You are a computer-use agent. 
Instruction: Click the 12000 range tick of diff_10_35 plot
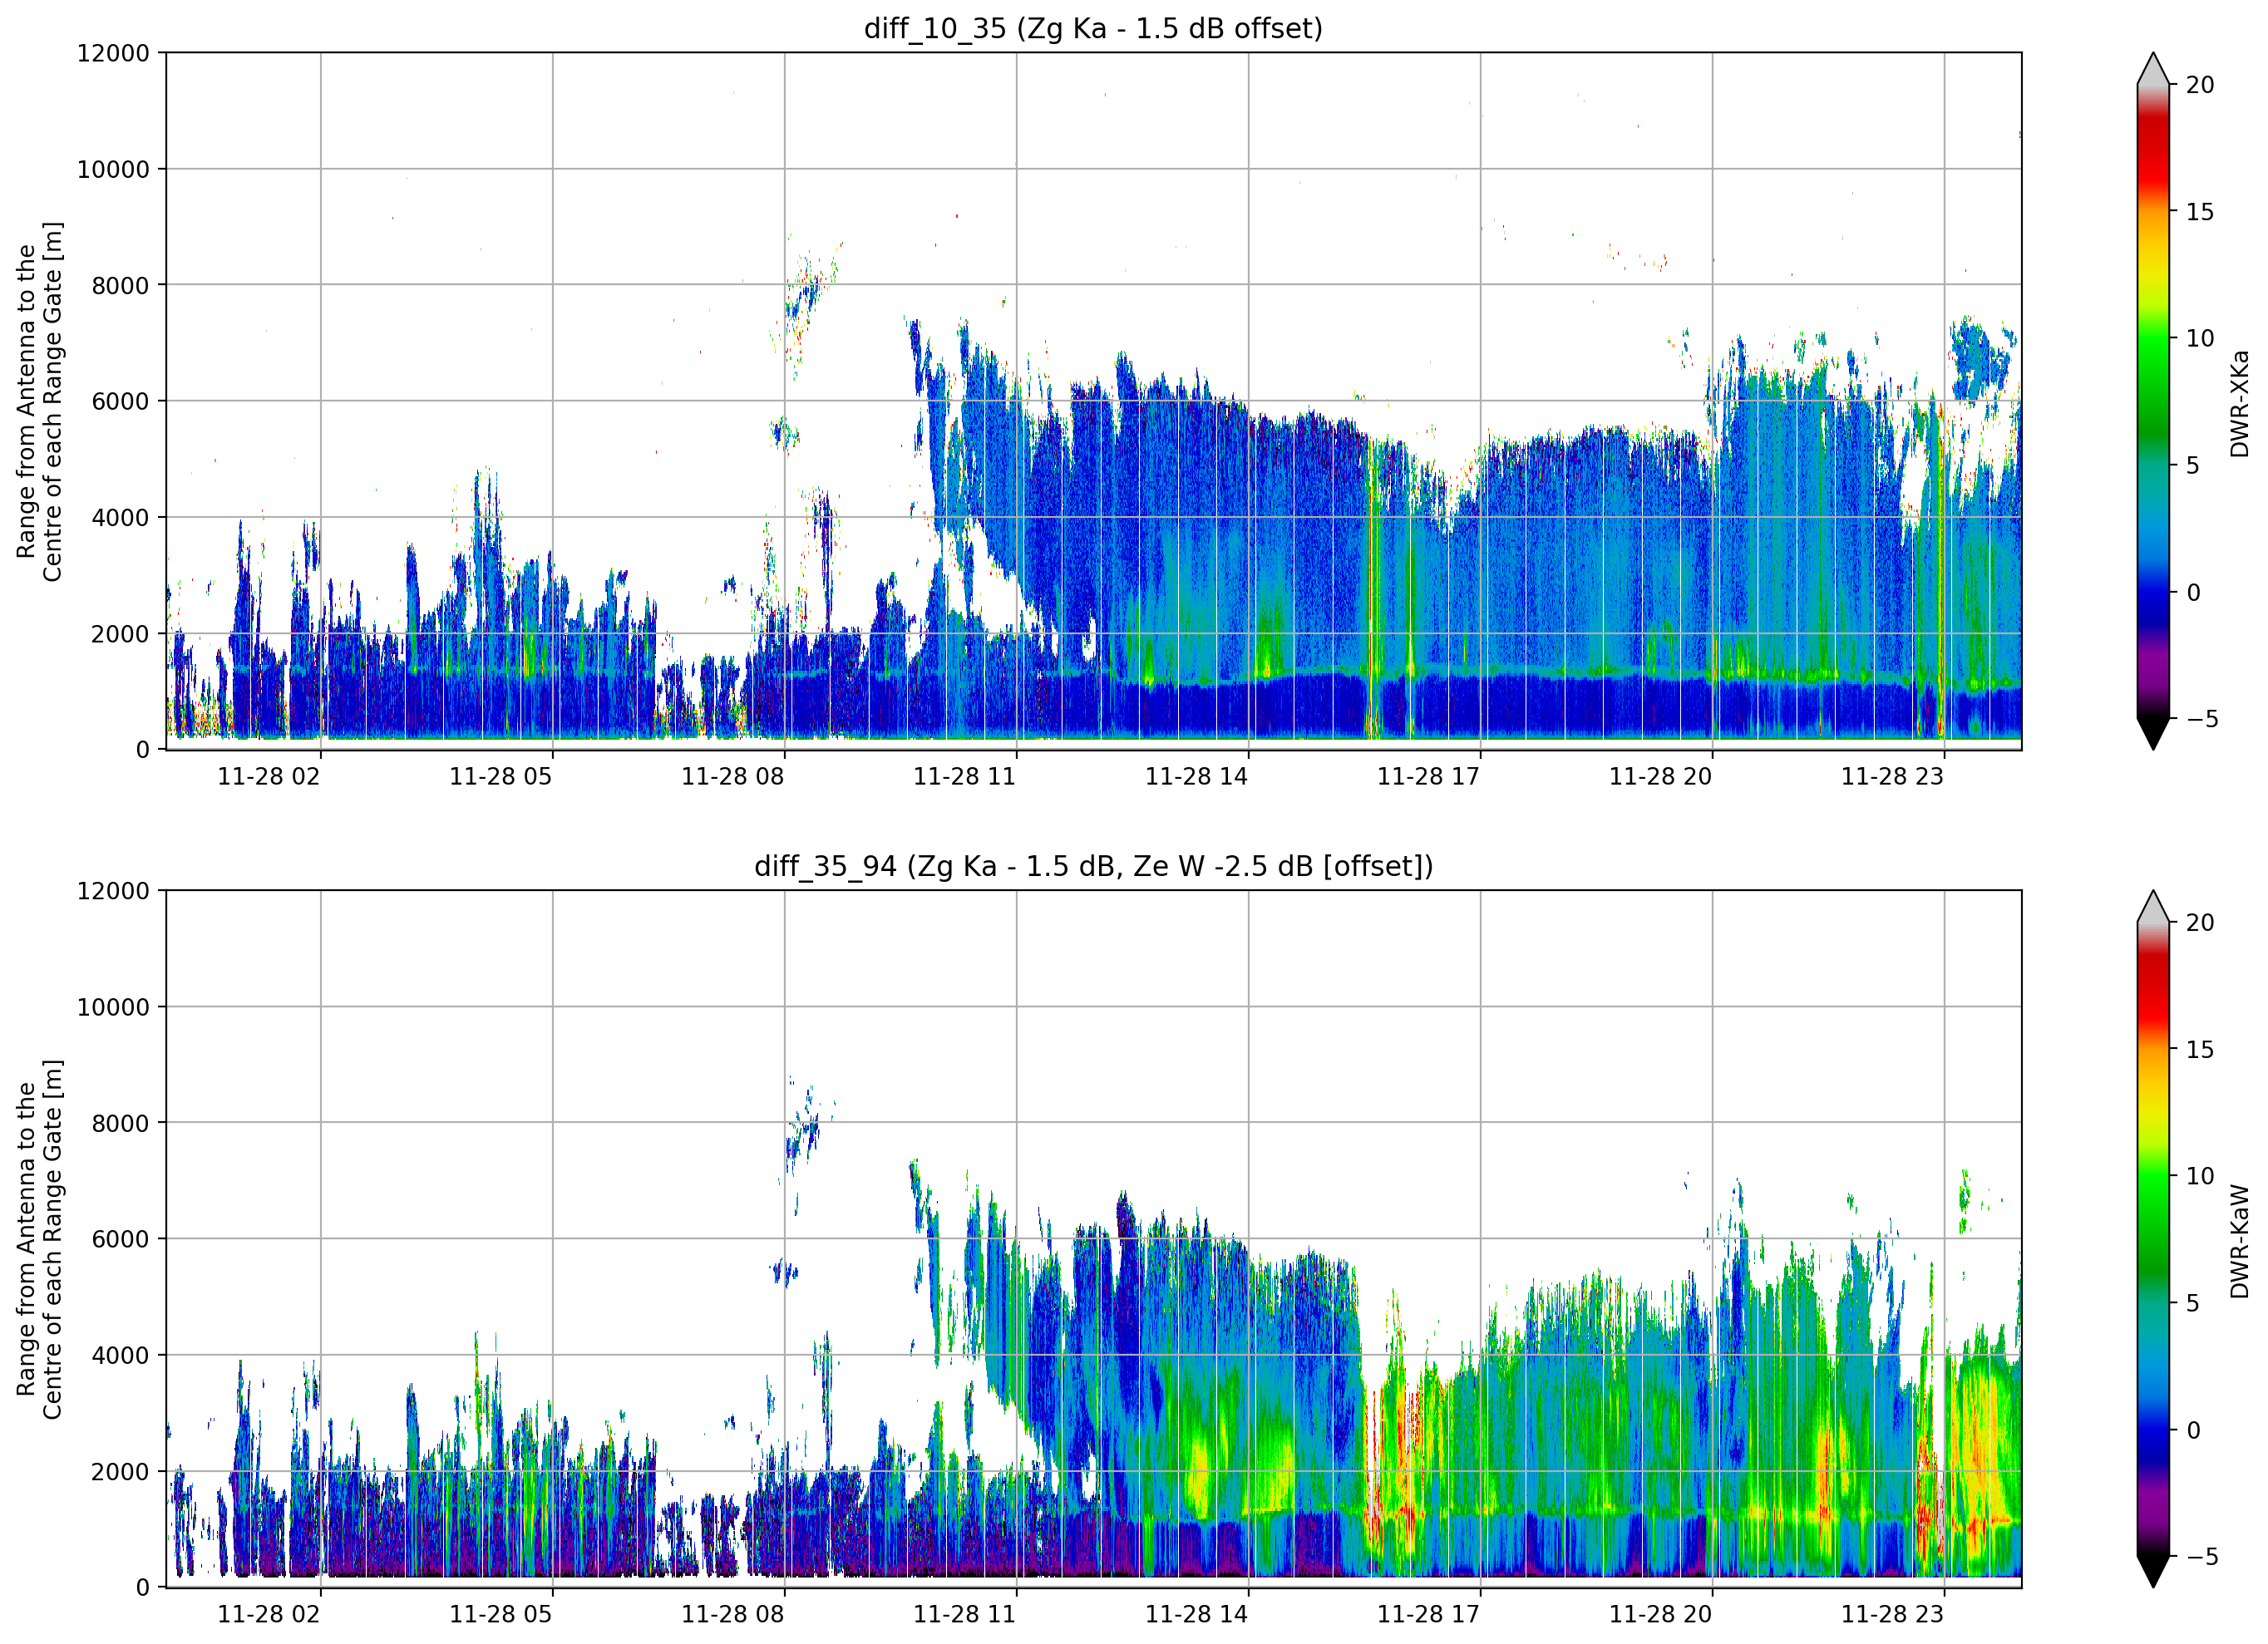[113, 53]
